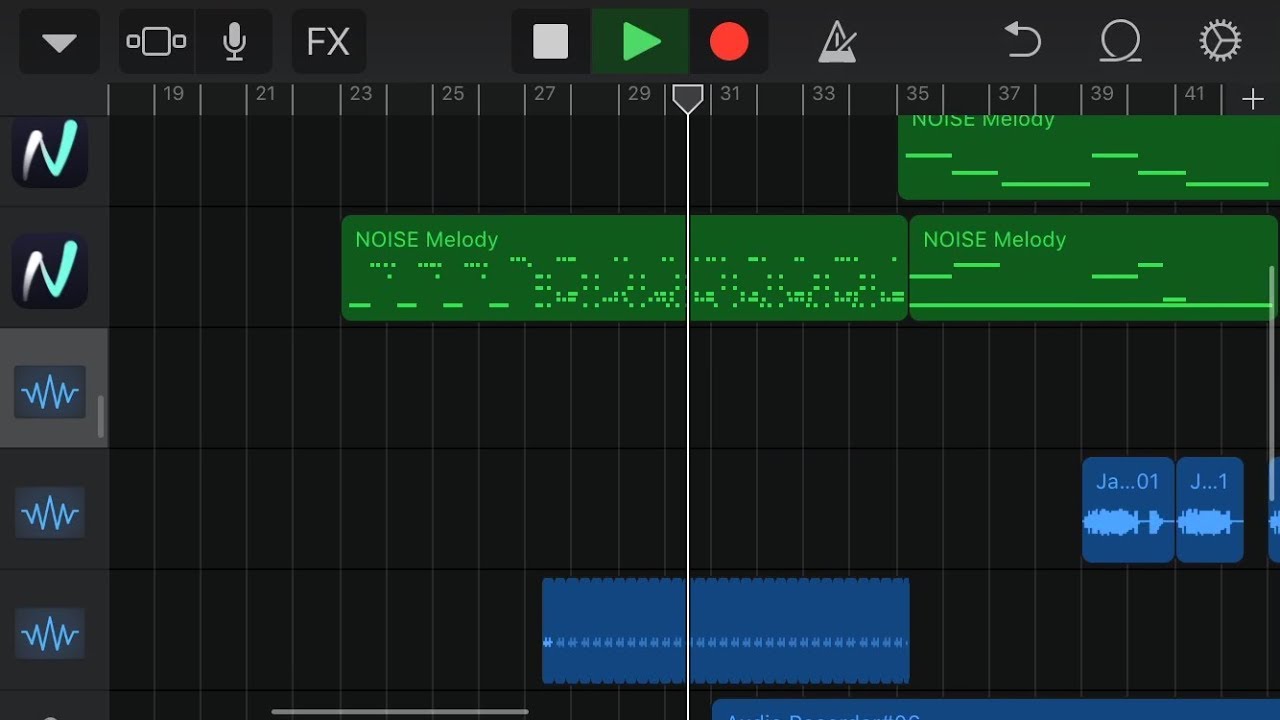
Task: Switch to the track controls view button
Action: (x=156, y=42)
